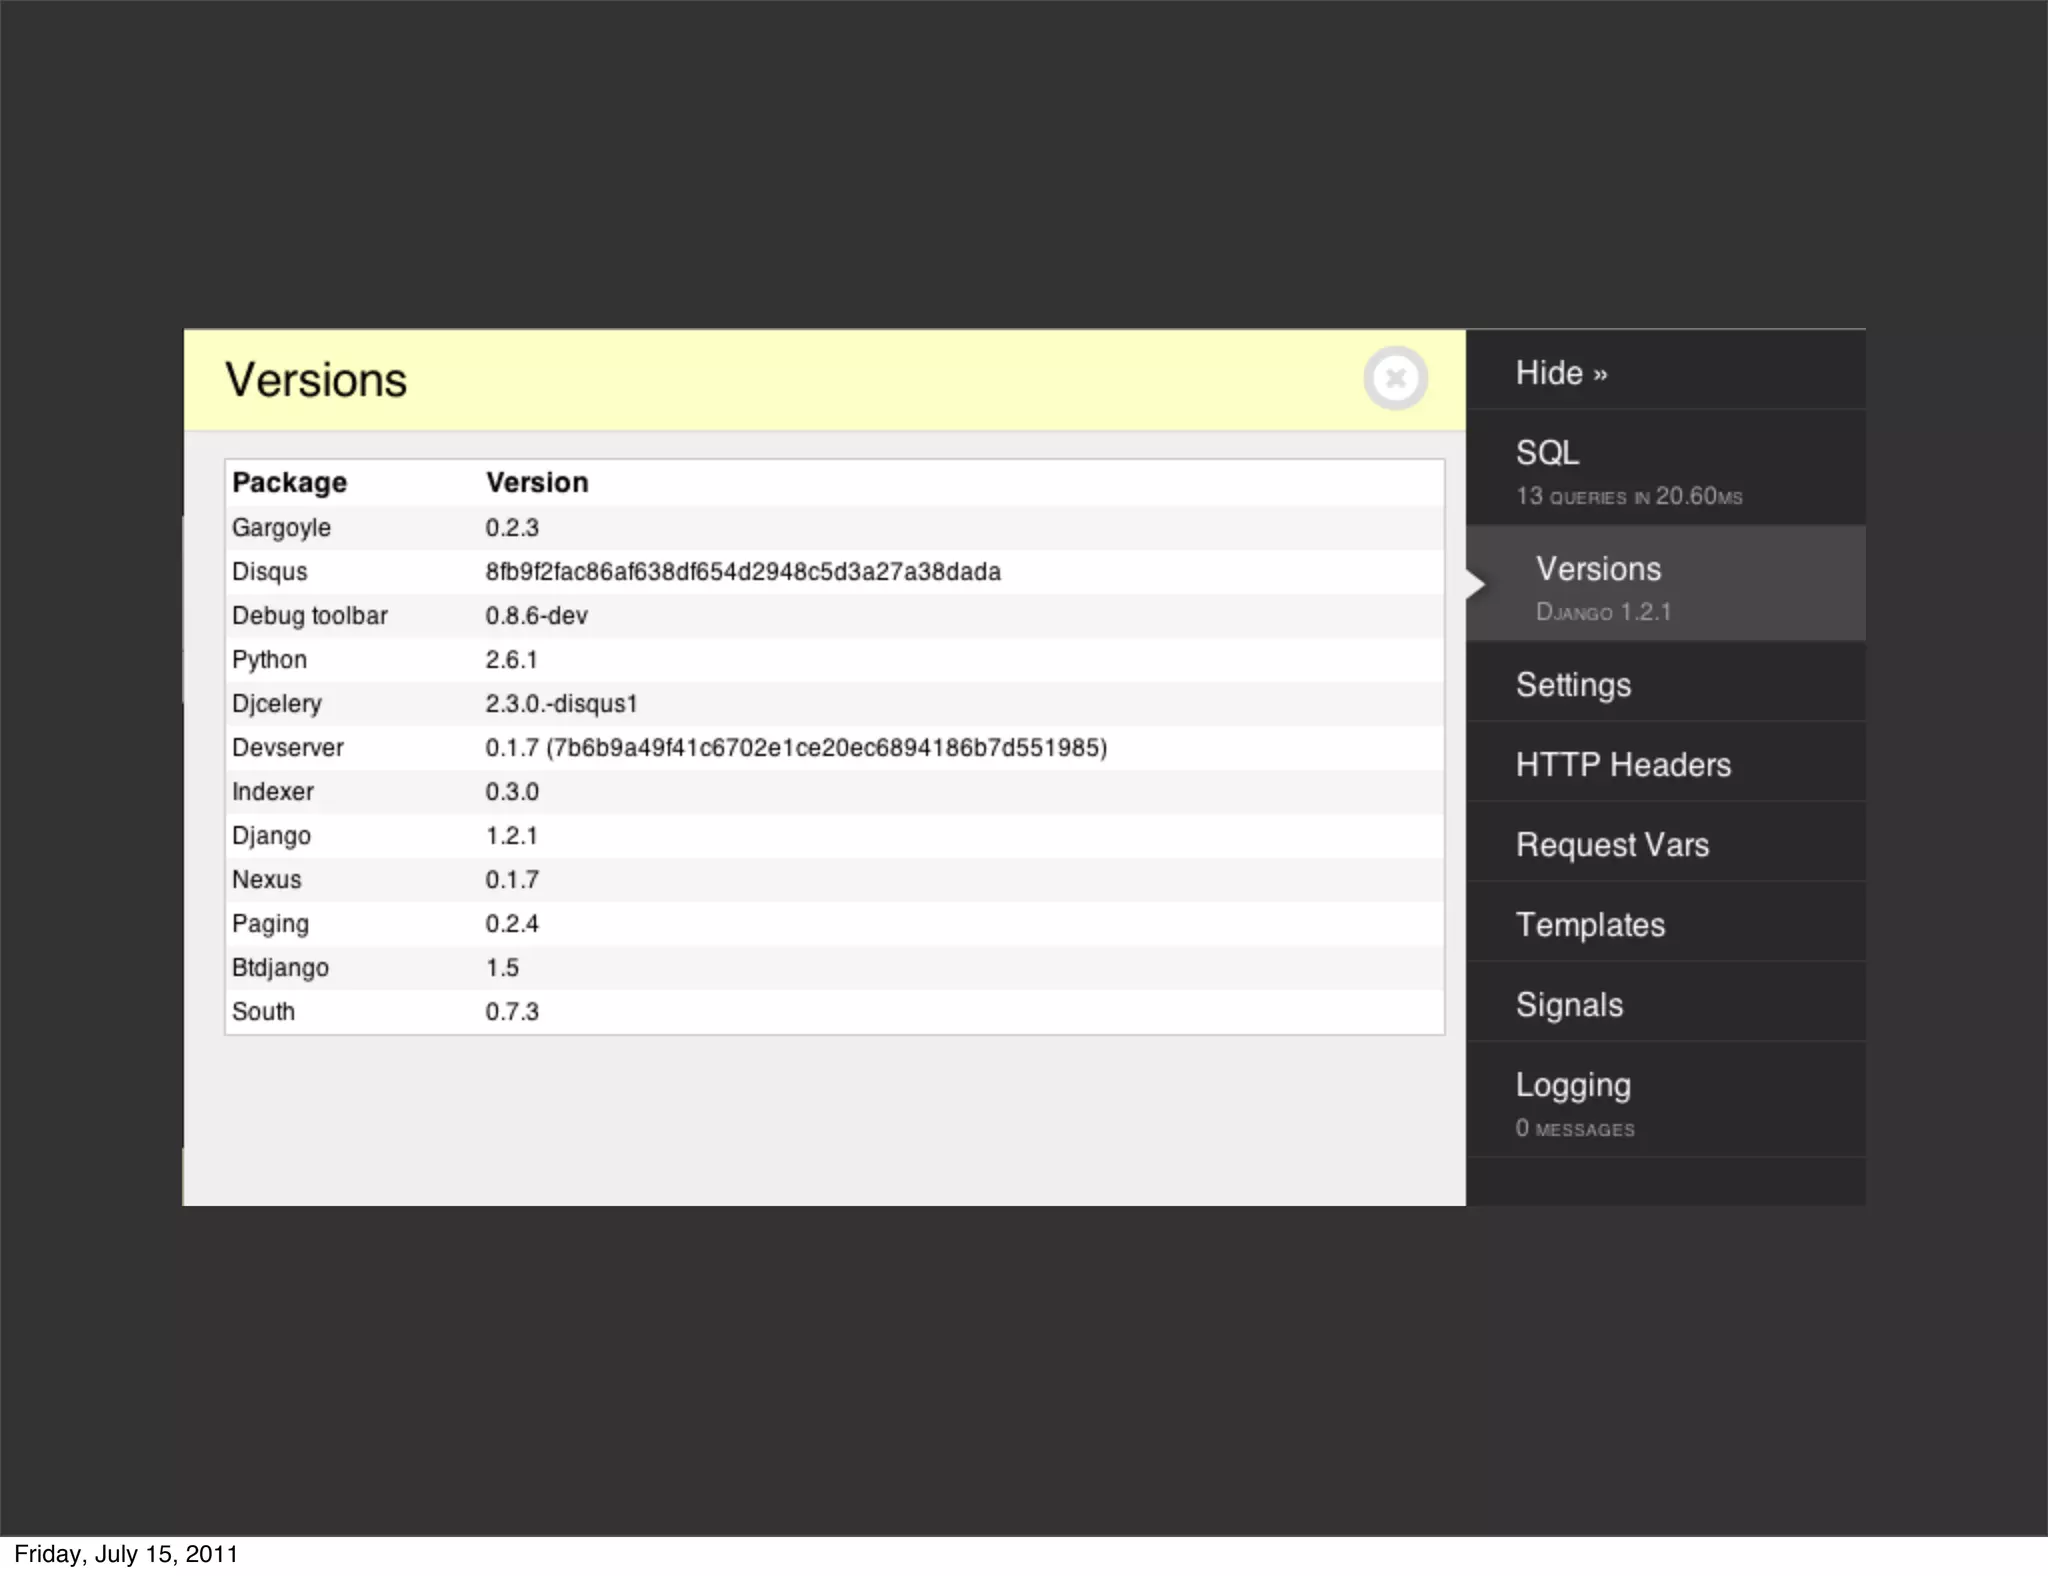Open the Templates panel
This screenshot has height=1576, width=2048.
tap(1590, 925)
